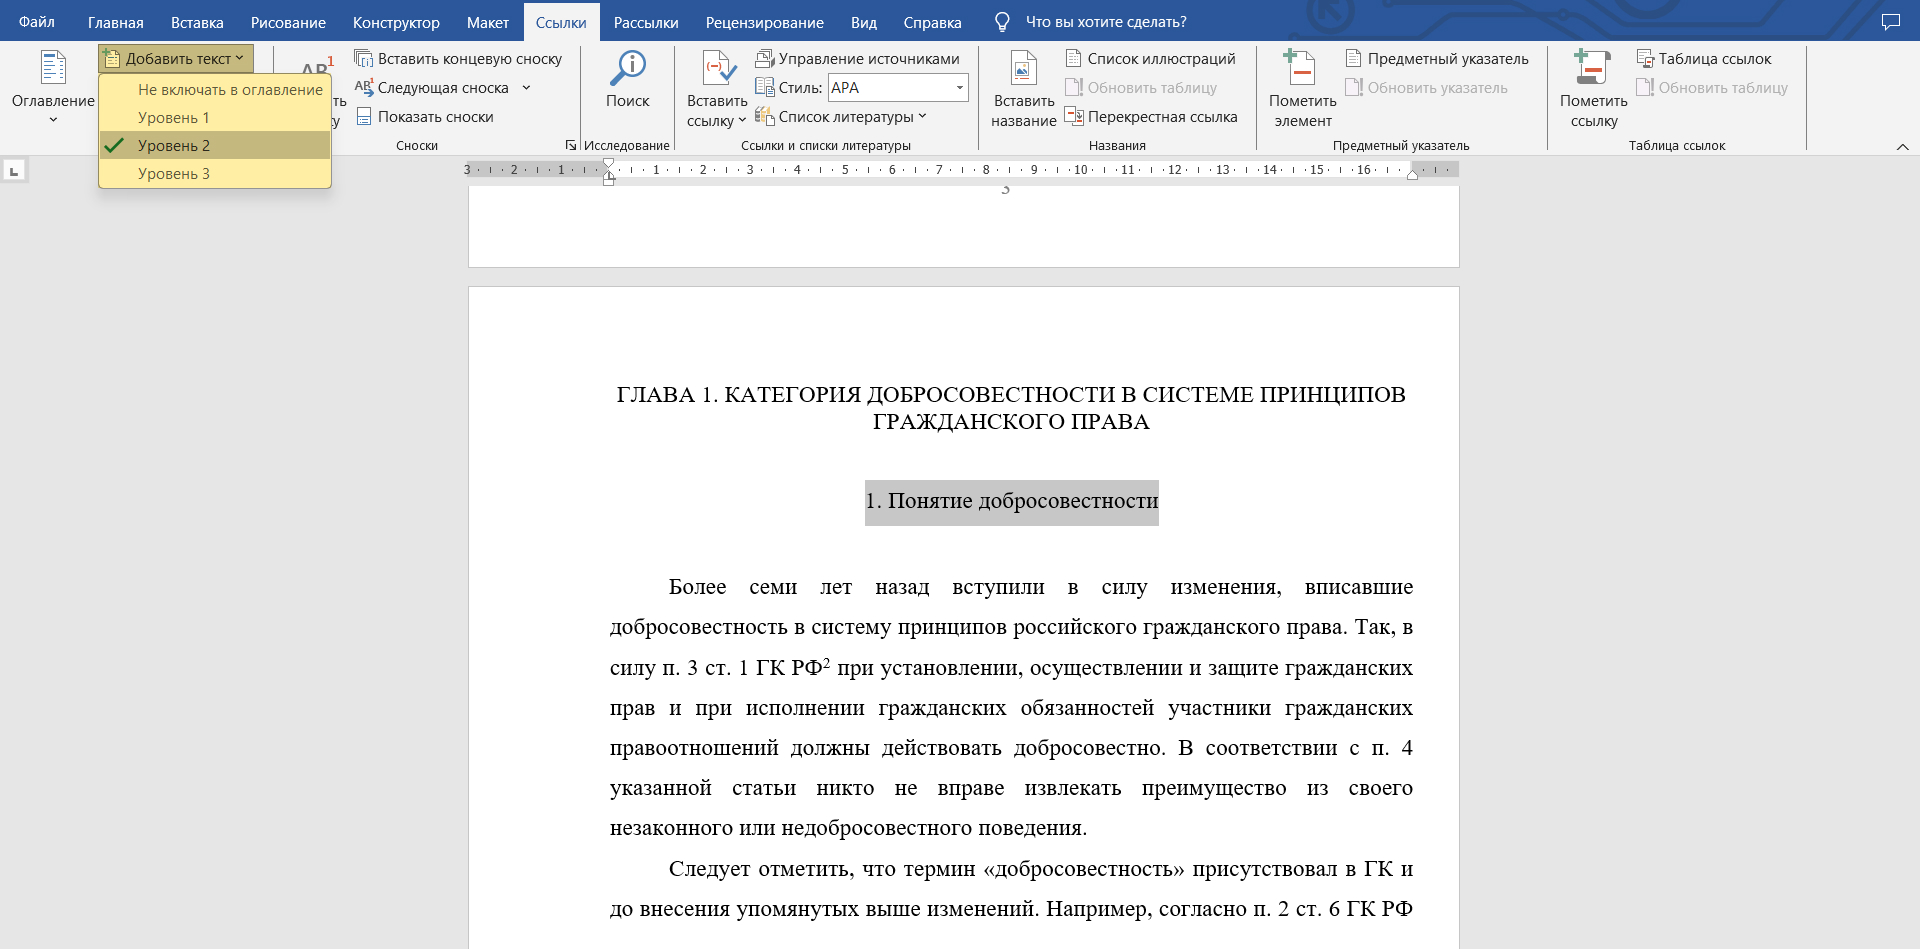Choose Уровень 3 from the menu
This screenshot has height=949, width=1920.
(x=215, y=174)
